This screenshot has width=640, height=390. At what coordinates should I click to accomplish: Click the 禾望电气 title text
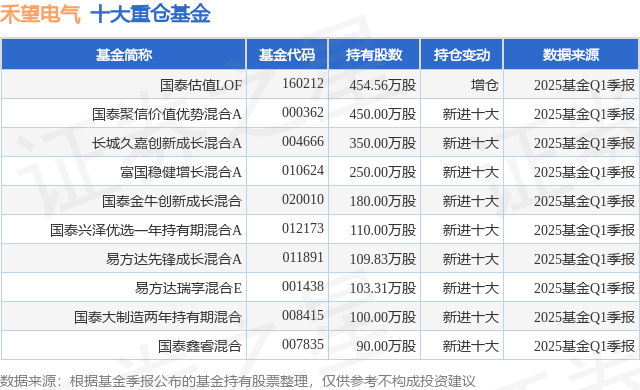pyautogui.click(x=40, y=14)
